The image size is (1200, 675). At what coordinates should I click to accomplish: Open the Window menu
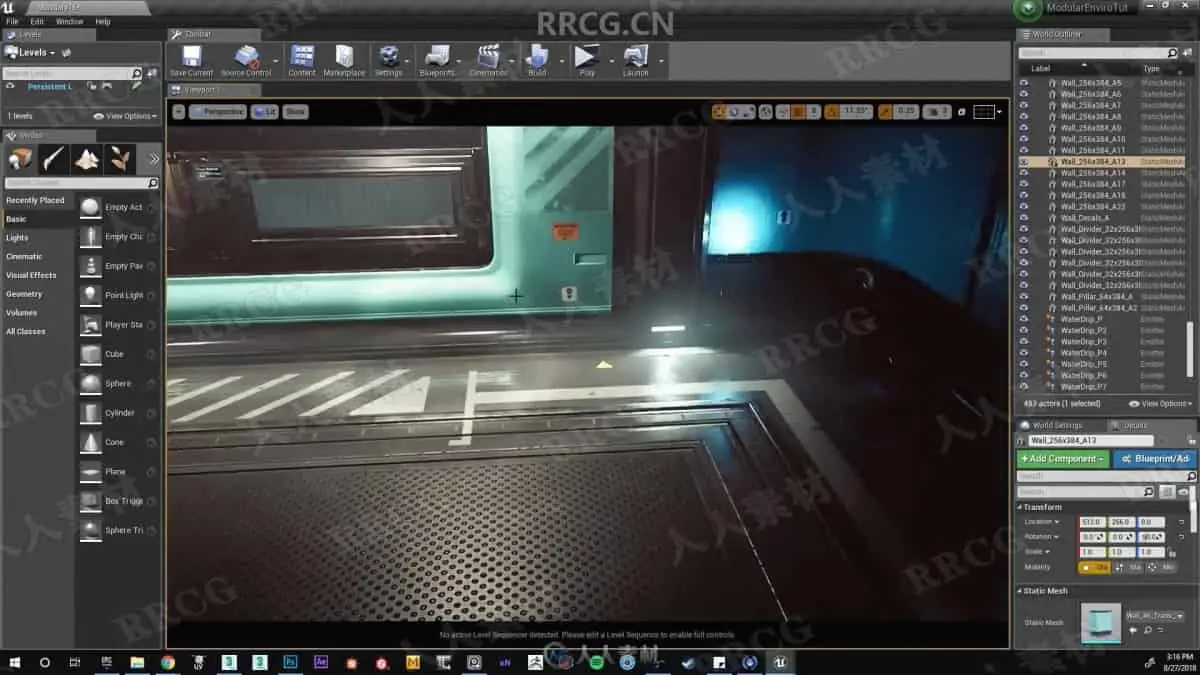(69, 21)
